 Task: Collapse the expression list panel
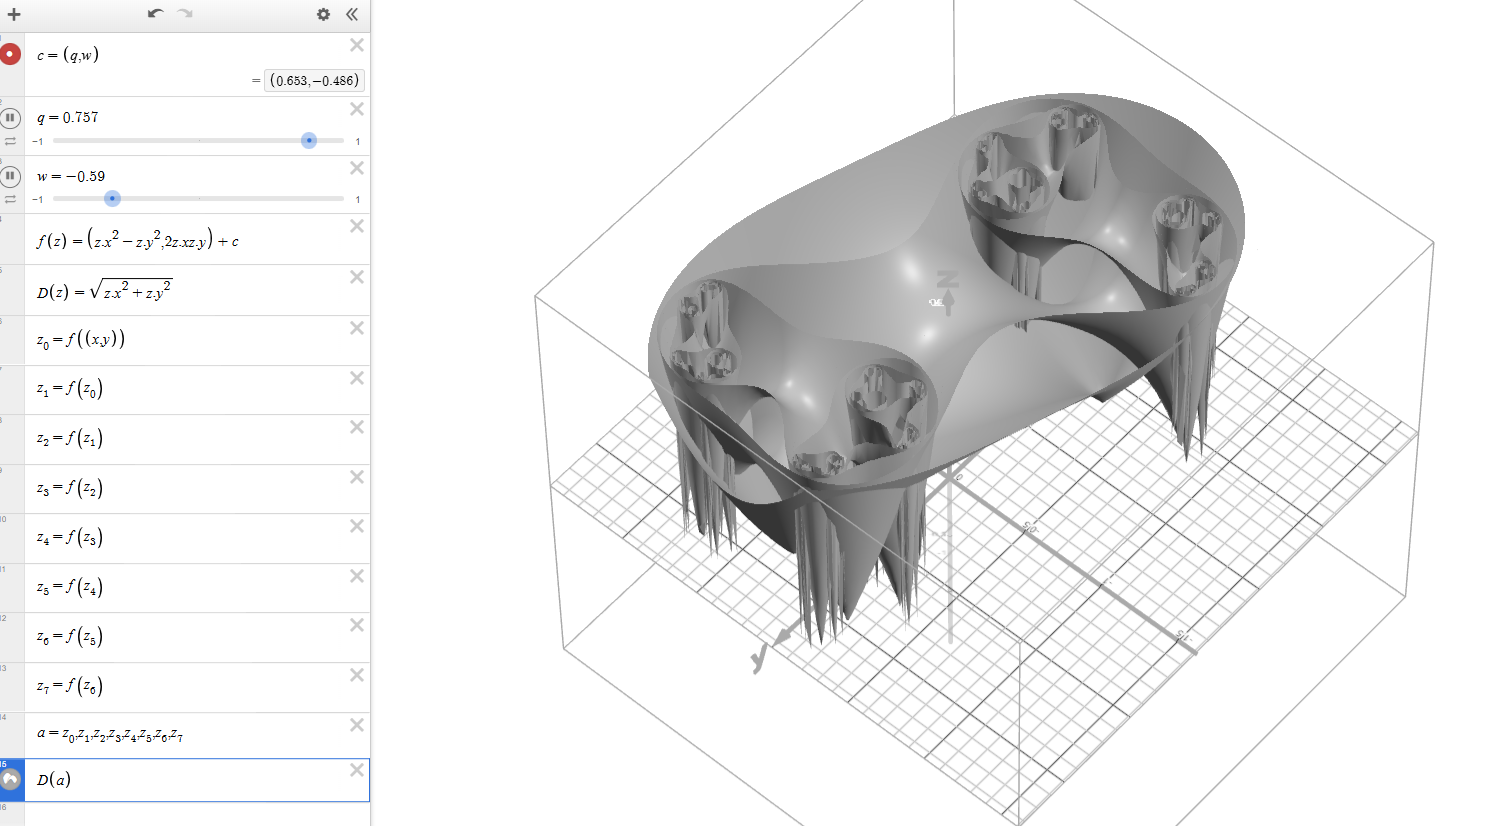click(352, 15)
